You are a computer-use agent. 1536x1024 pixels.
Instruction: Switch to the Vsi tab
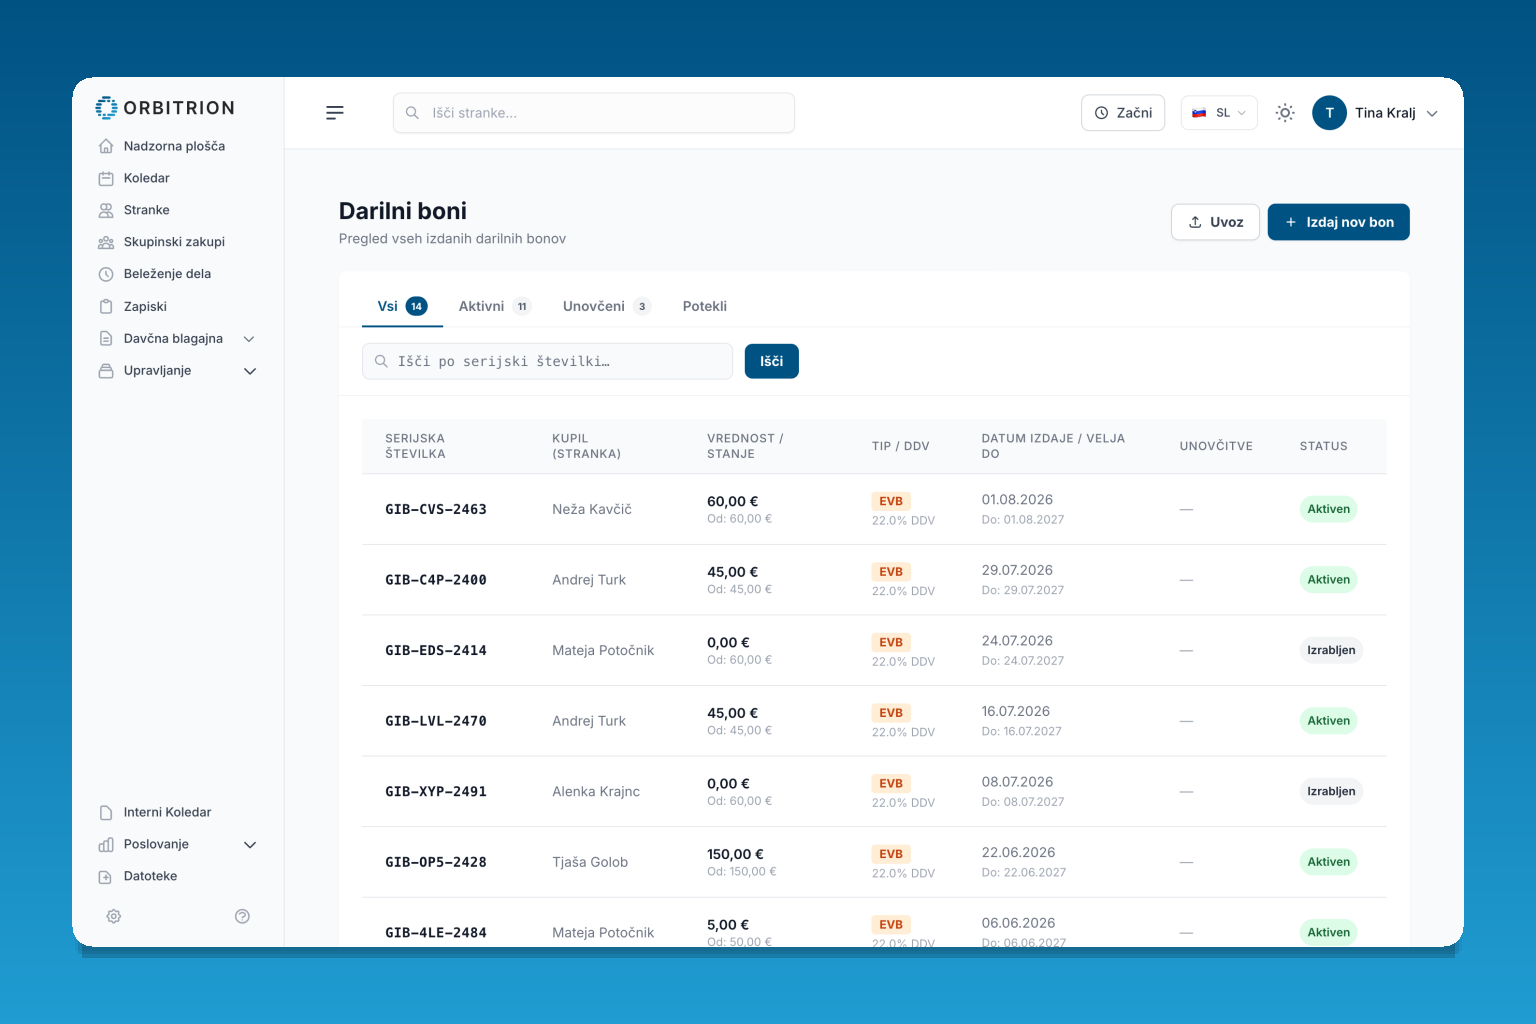[402, 306]
